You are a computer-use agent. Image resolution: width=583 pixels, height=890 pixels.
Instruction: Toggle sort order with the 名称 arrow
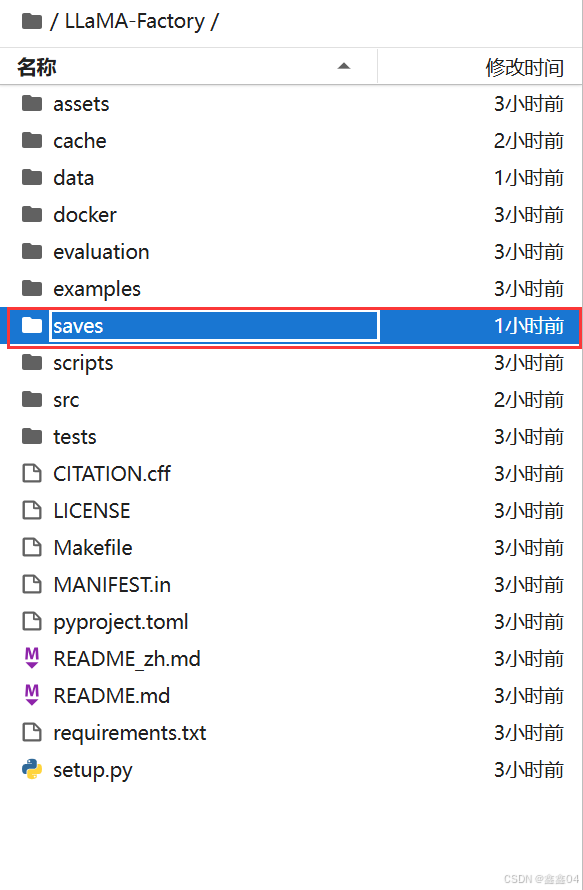pos(343,66)
